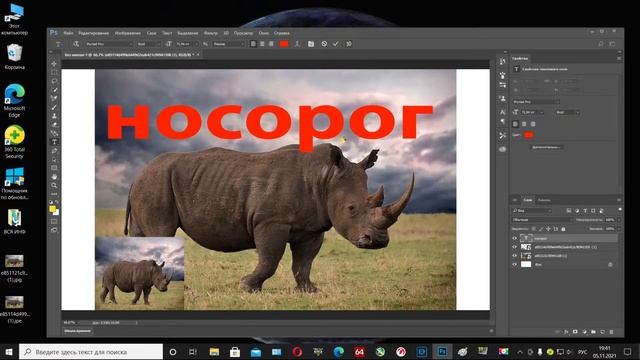The width and height of the screenshot is (640, 360).
Task: Select the носорог text layer thumbnail
Action: (526, 238)
